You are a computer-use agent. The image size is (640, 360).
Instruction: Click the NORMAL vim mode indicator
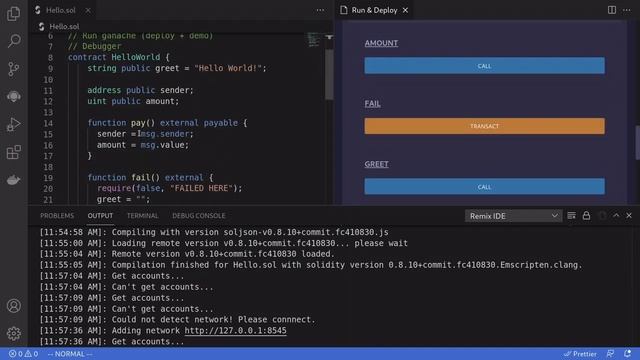click(70, 354)
